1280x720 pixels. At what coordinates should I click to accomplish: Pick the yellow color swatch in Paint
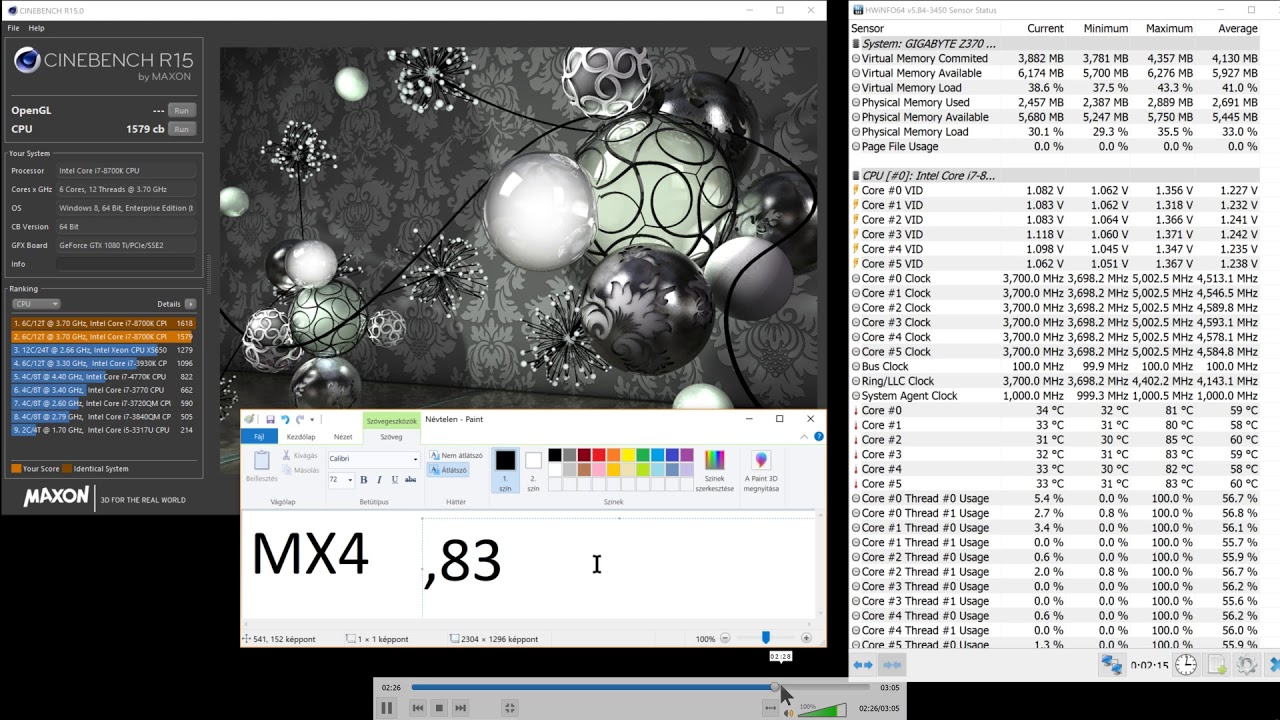[628, 455]
